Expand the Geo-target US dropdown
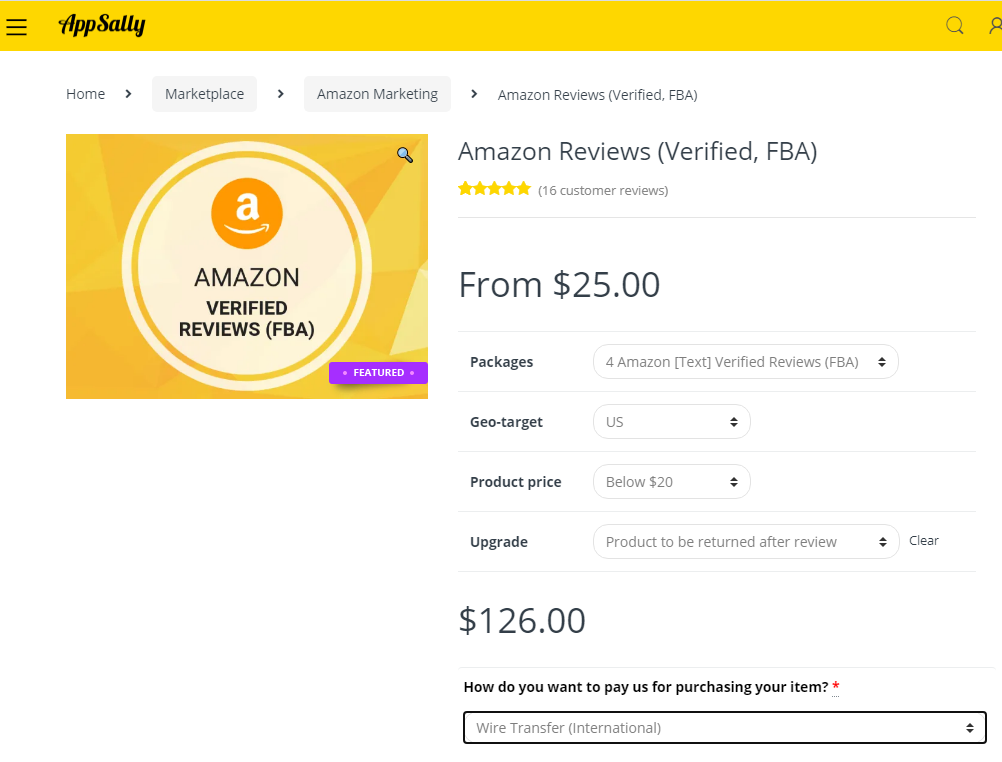The width and height of the screenshot is (1002, 762). (x=671, y=422)
